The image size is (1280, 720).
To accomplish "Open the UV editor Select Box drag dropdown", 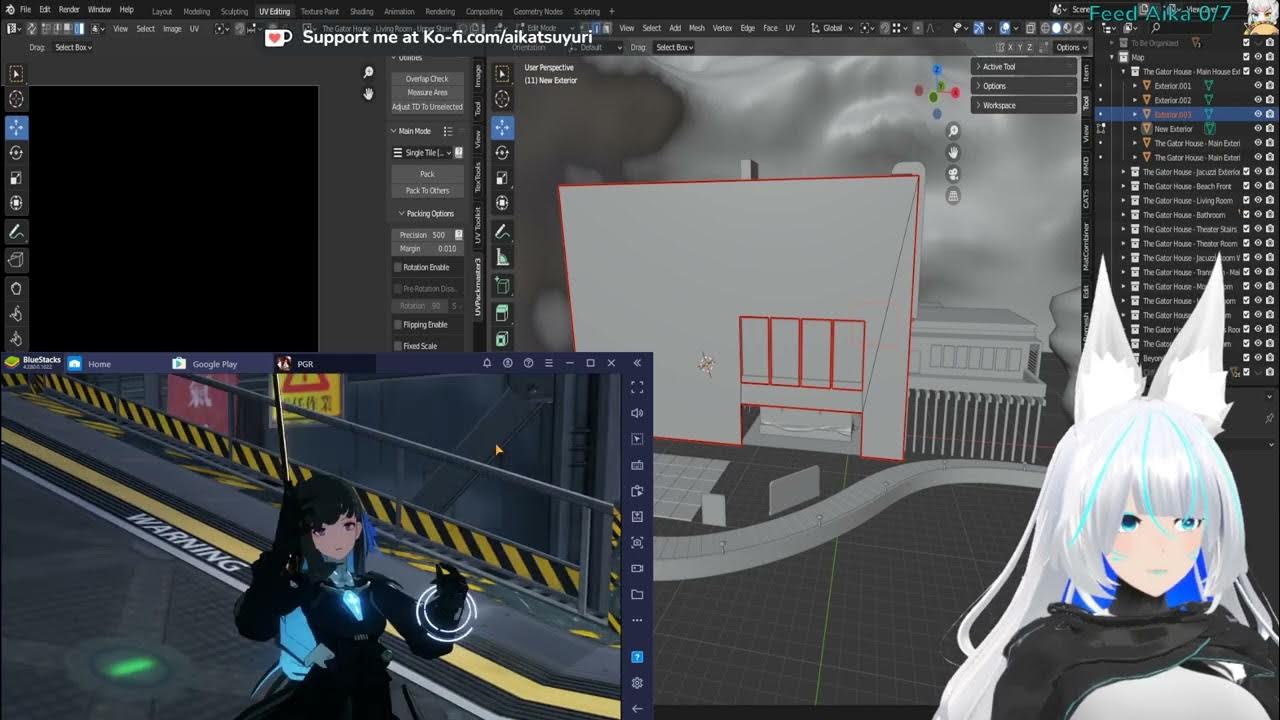I will coord(73,47).
